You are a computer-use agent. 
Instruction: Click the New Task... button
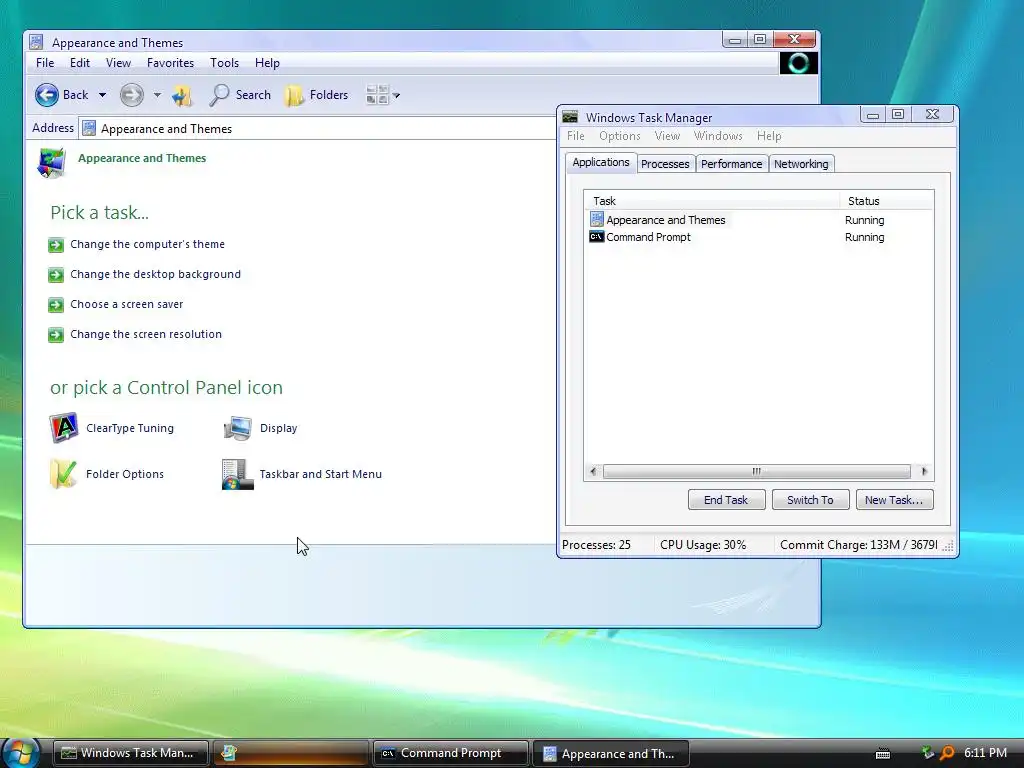pyautogui.click(x=894, y=500)
